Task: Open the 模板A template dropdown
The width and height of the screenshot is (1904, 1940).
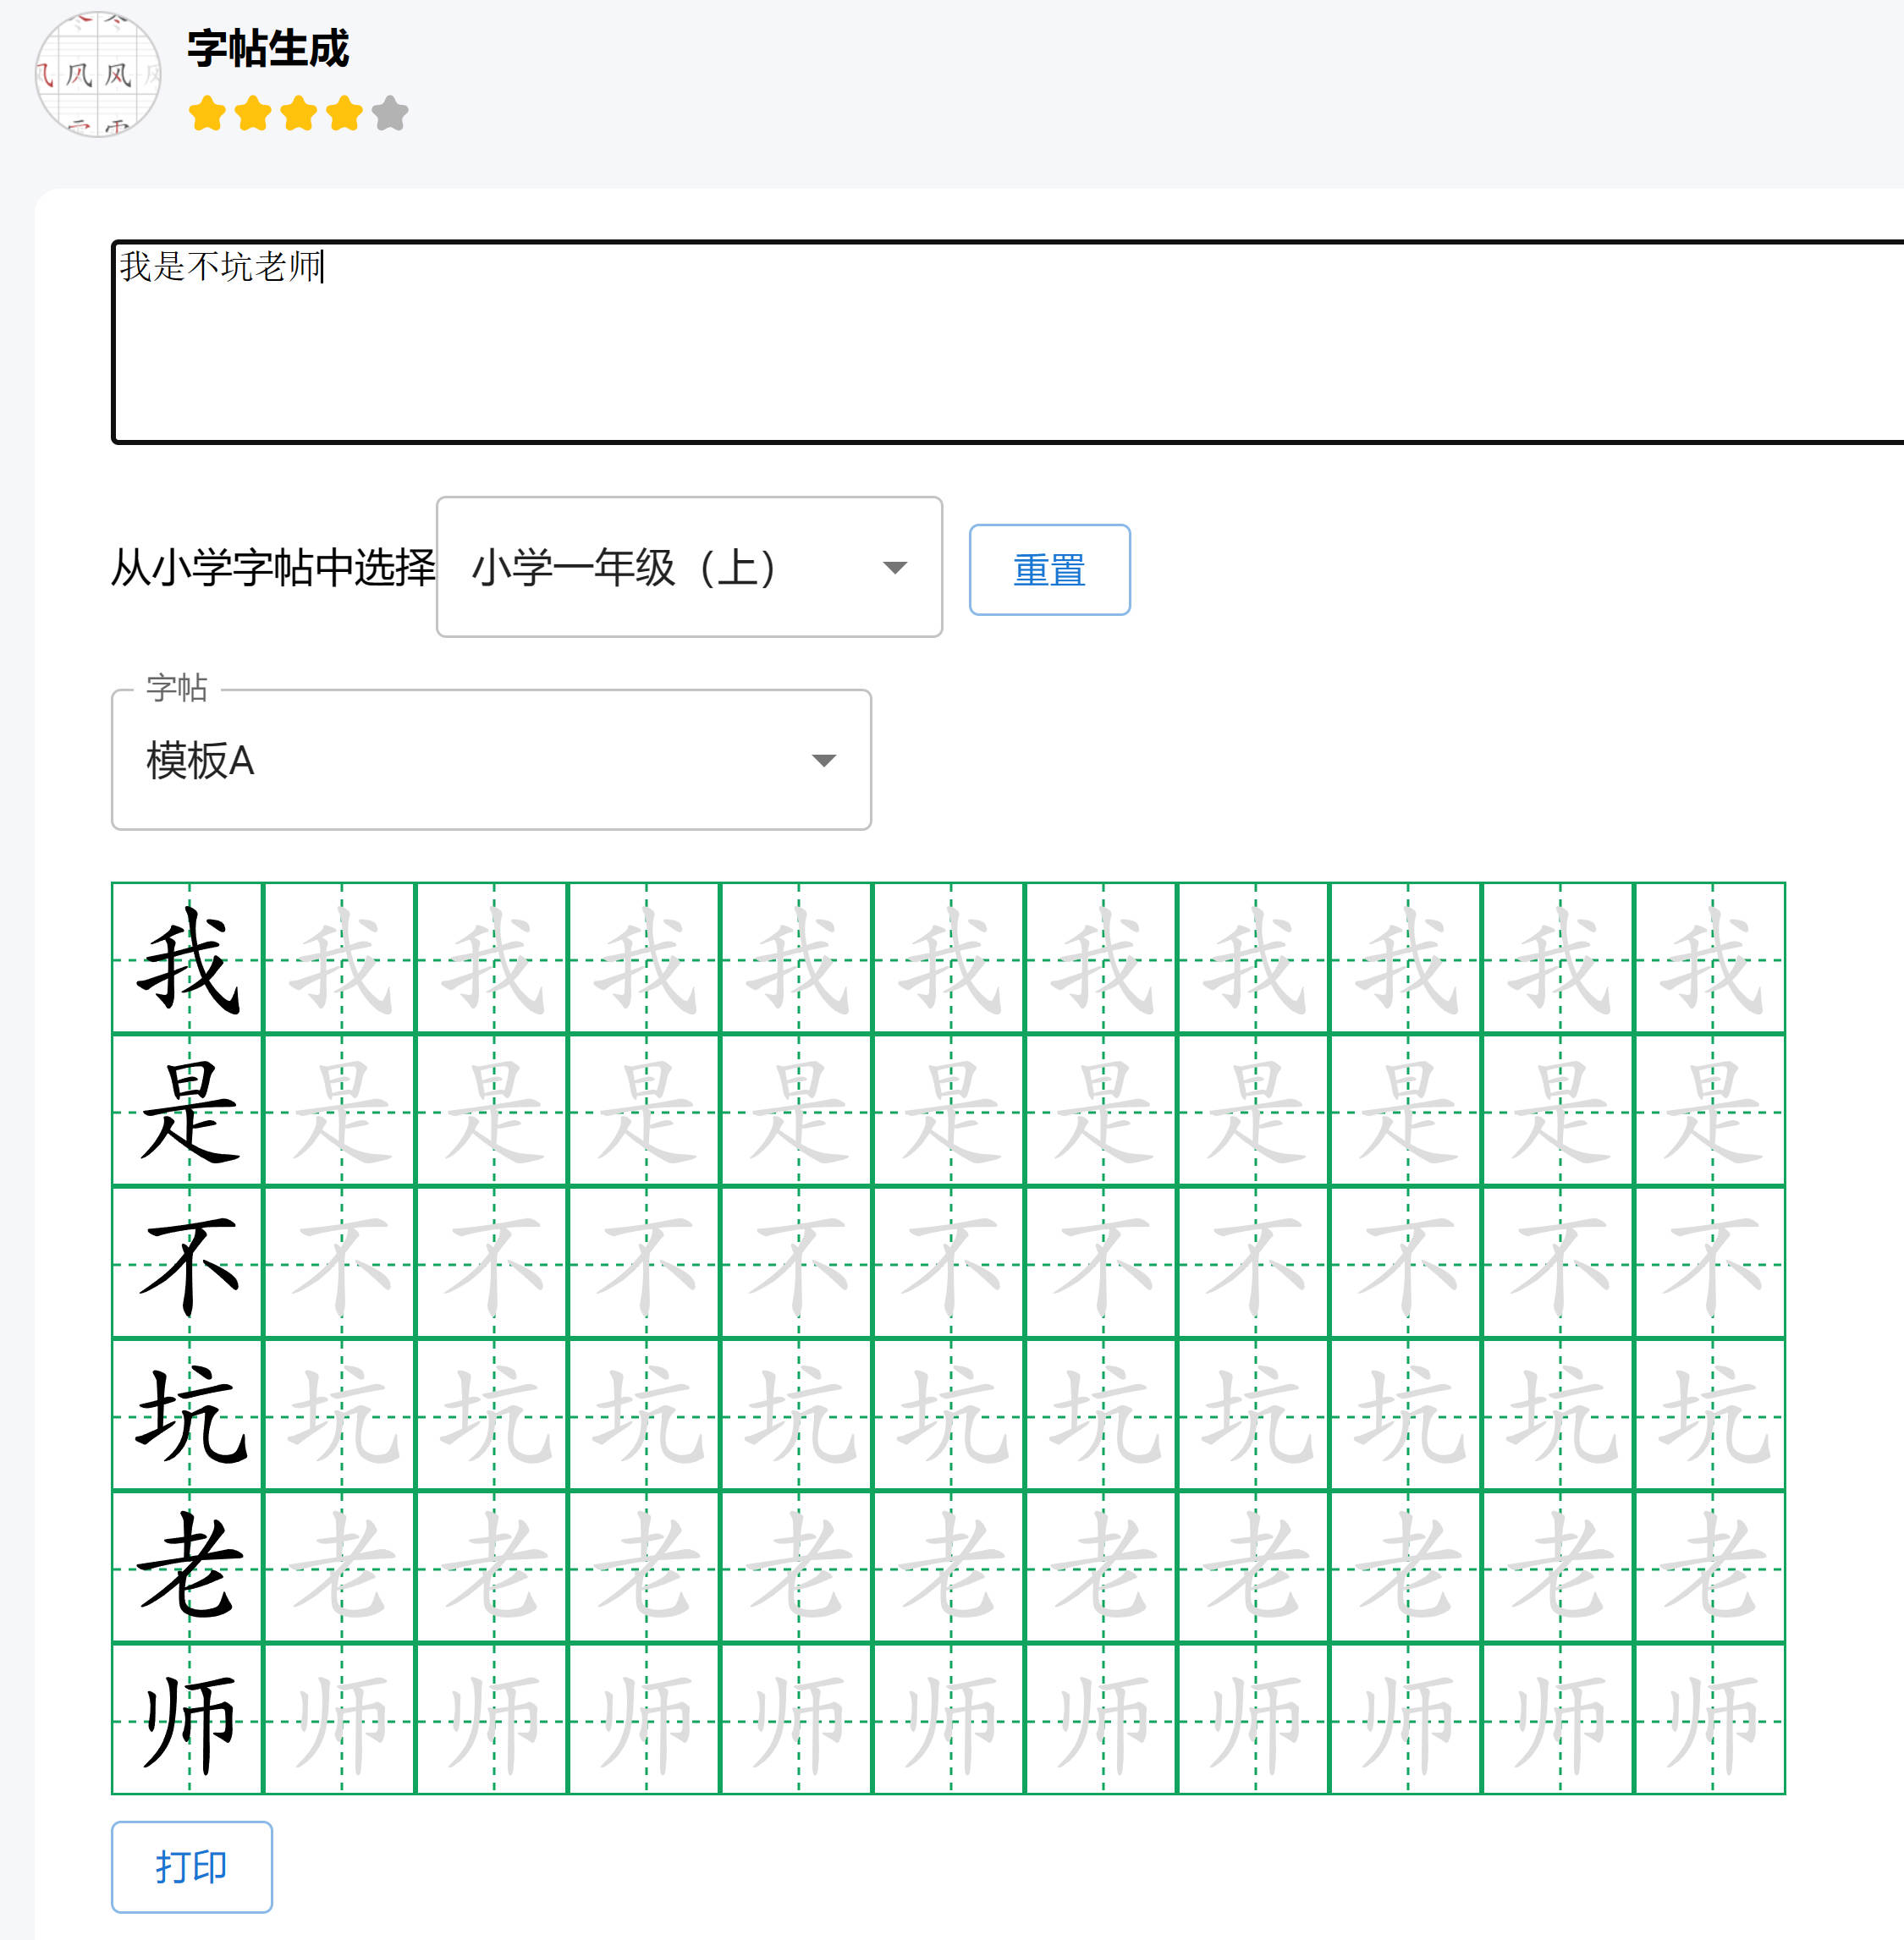Action: pos(491,760)
